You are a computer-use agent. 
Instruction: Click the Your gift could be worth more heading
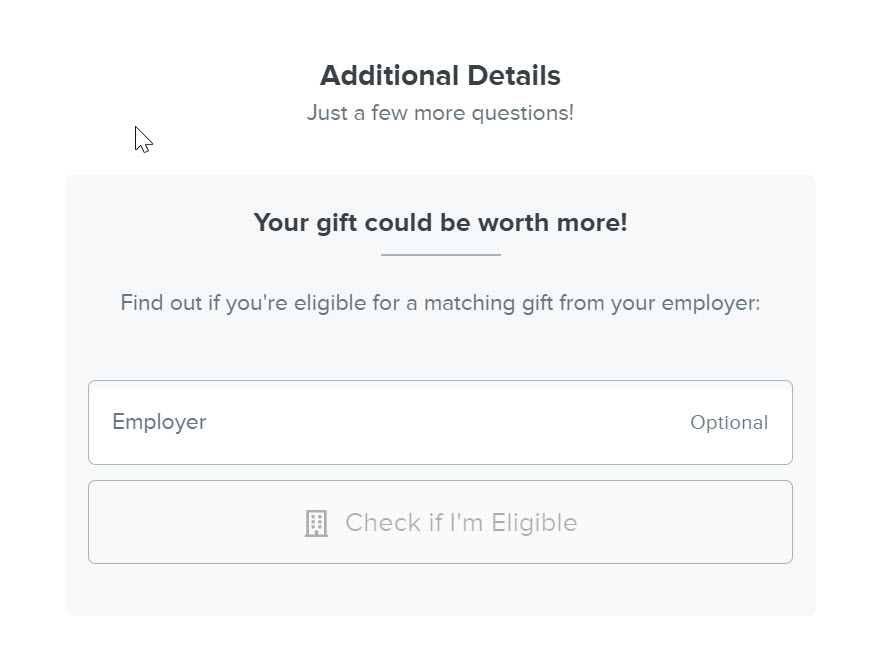[x=440, y=223]
